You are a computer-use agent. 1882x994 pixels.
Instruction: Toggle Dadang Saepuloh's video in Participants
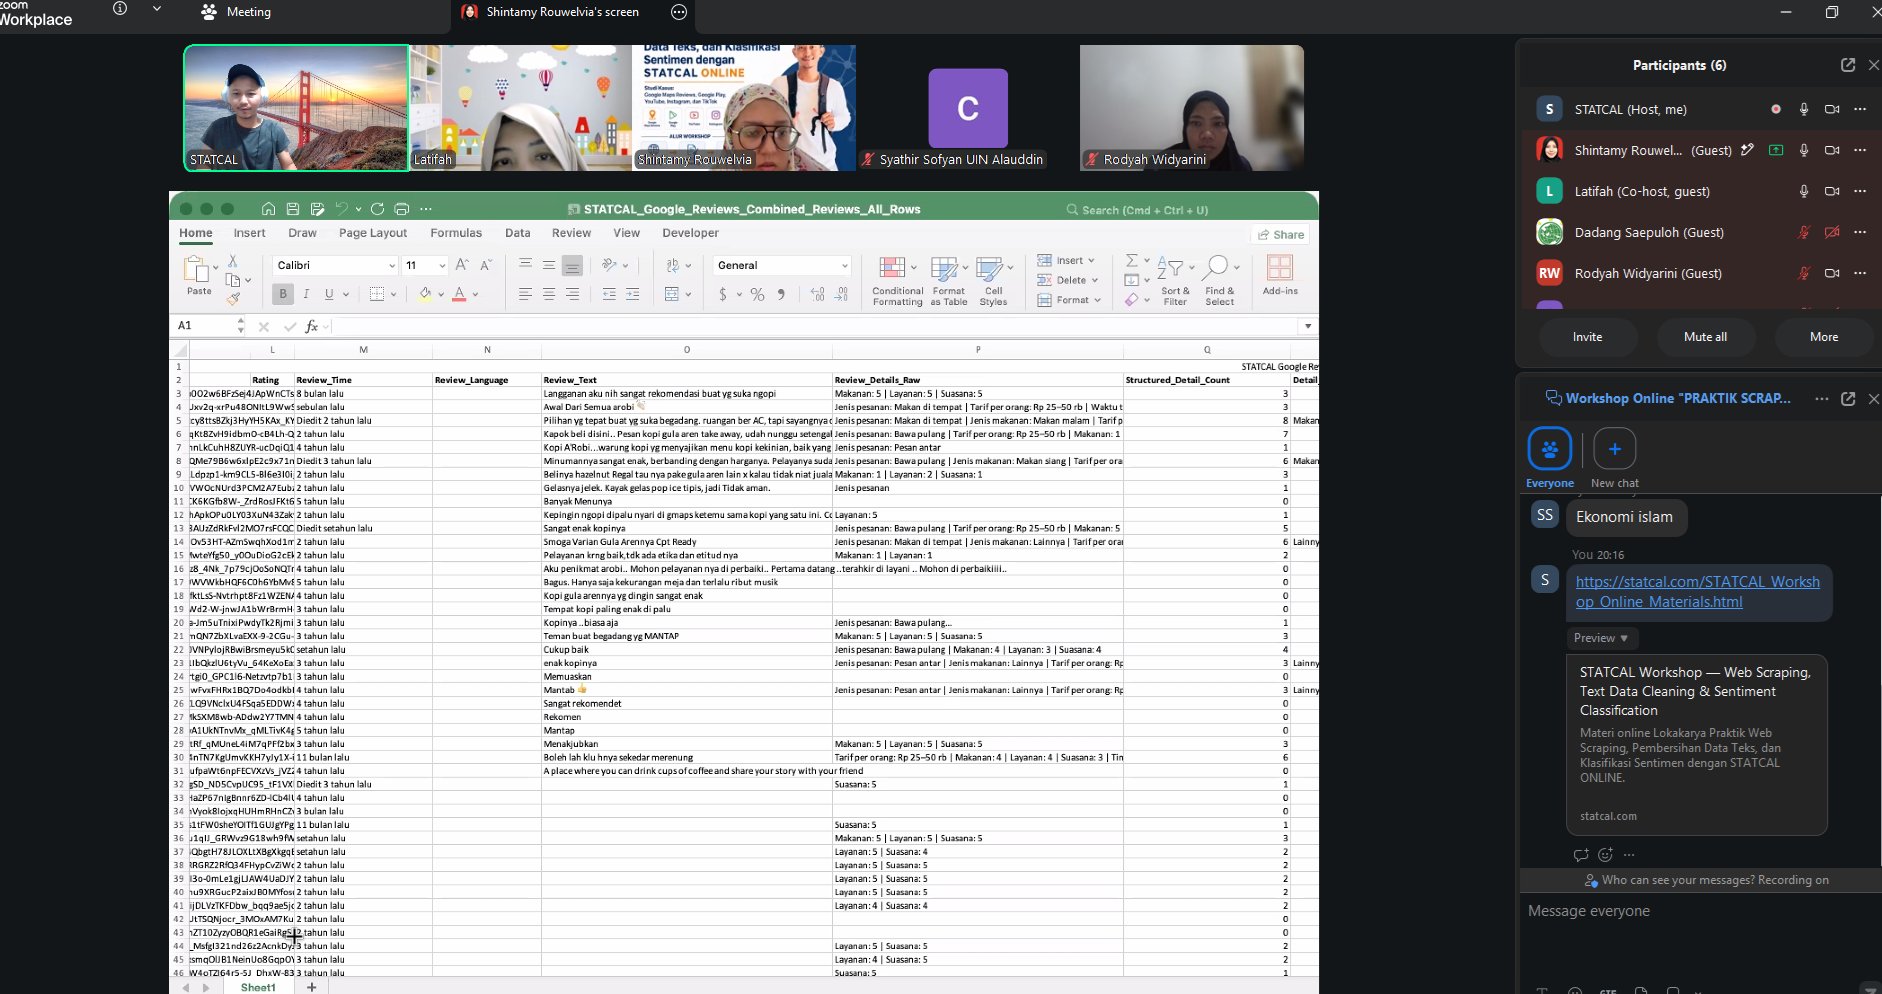(x=1832, y=232)
